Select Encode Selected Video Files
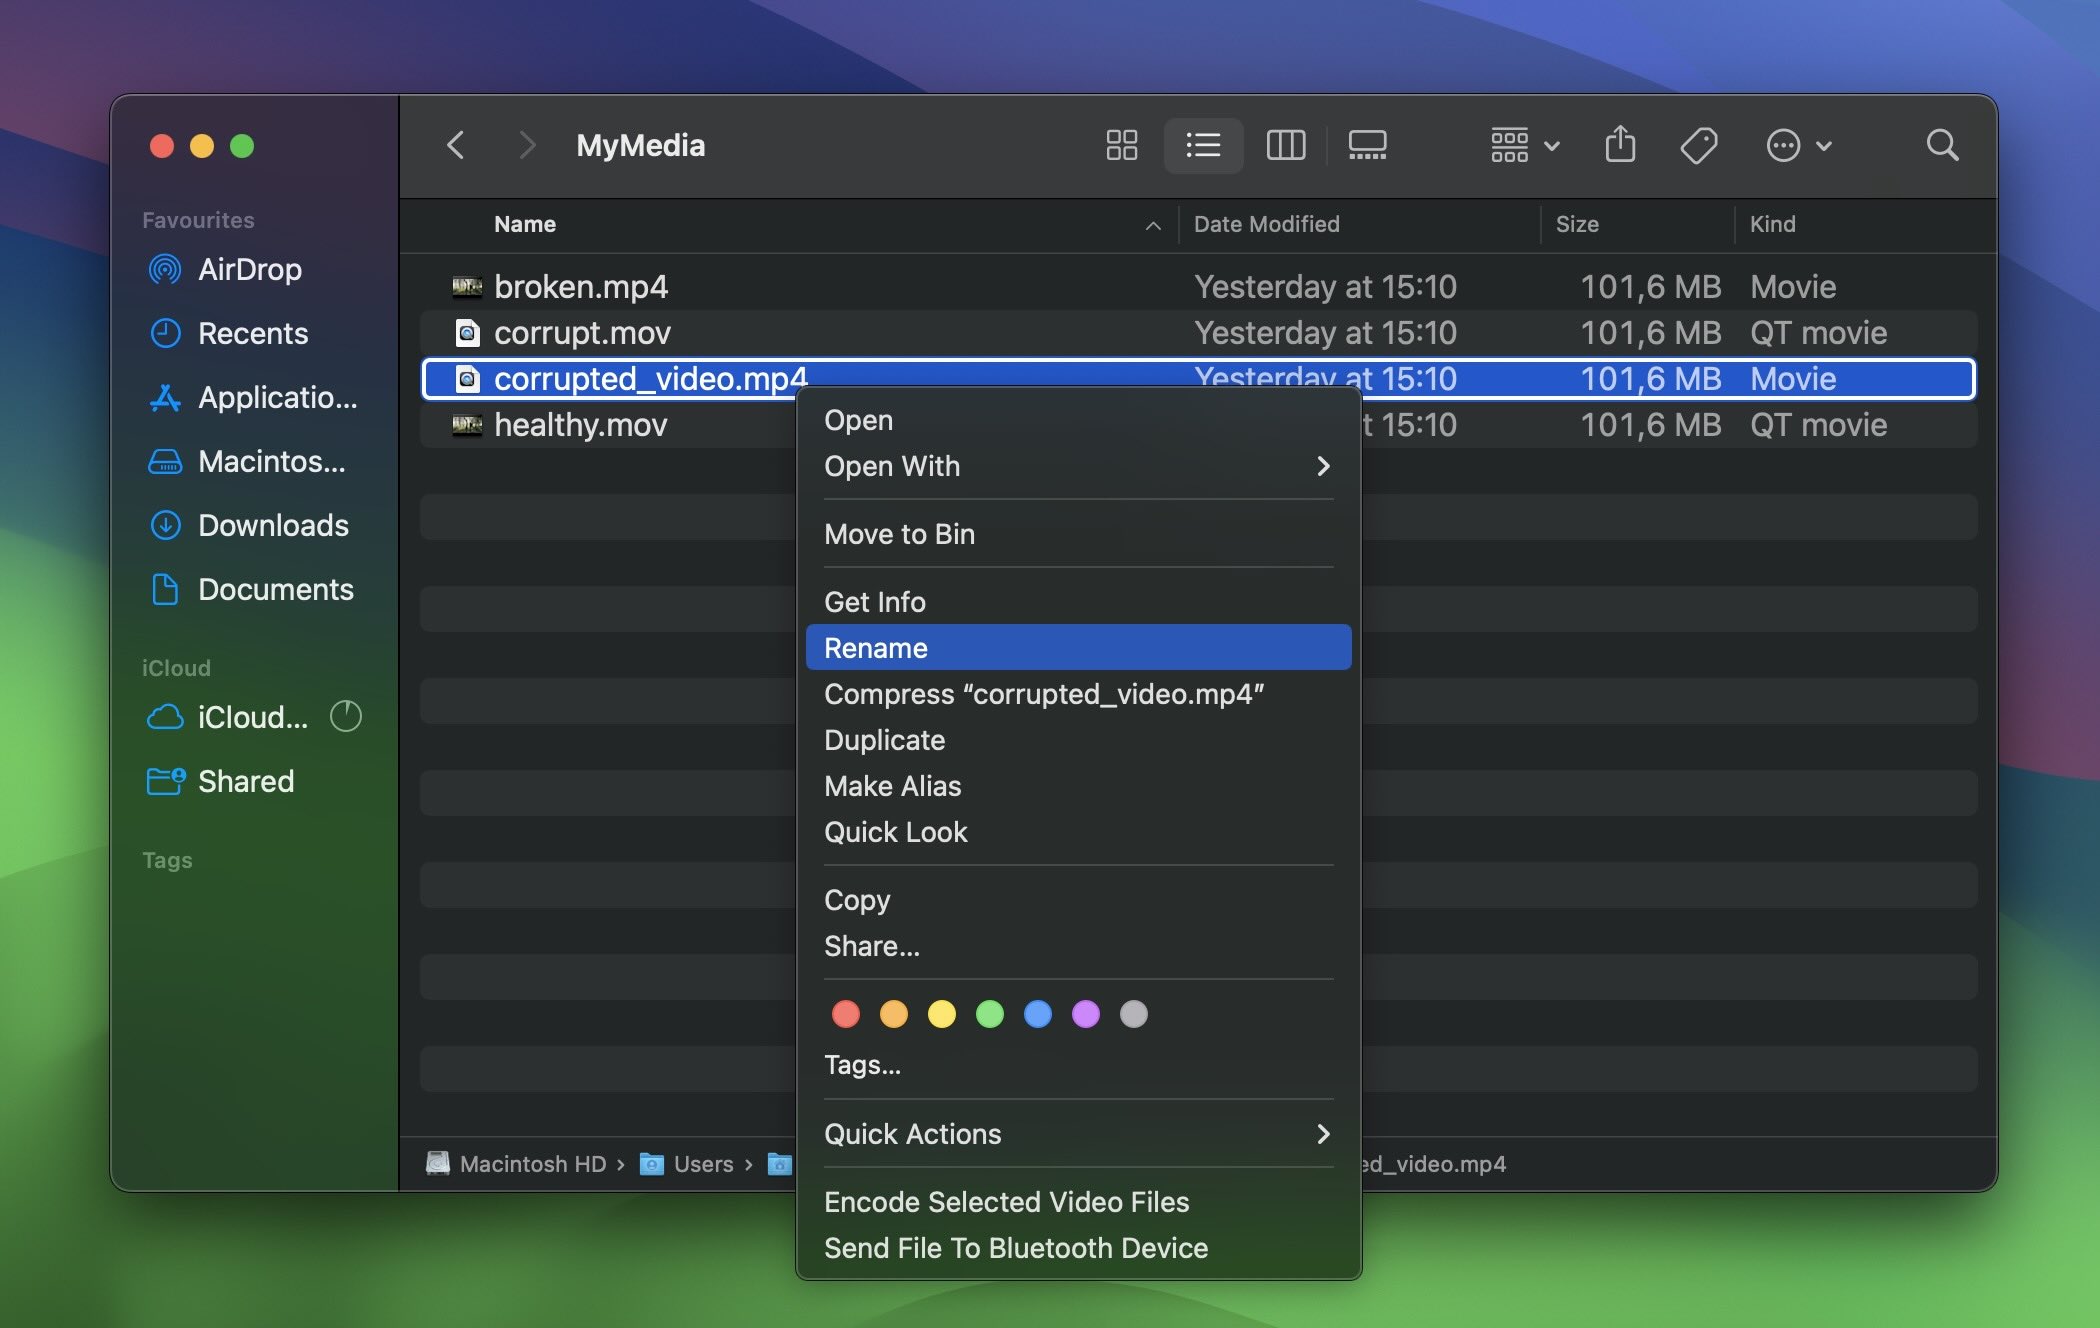This screenshot has width=2100, height=1328. tap(1005, 1201)
